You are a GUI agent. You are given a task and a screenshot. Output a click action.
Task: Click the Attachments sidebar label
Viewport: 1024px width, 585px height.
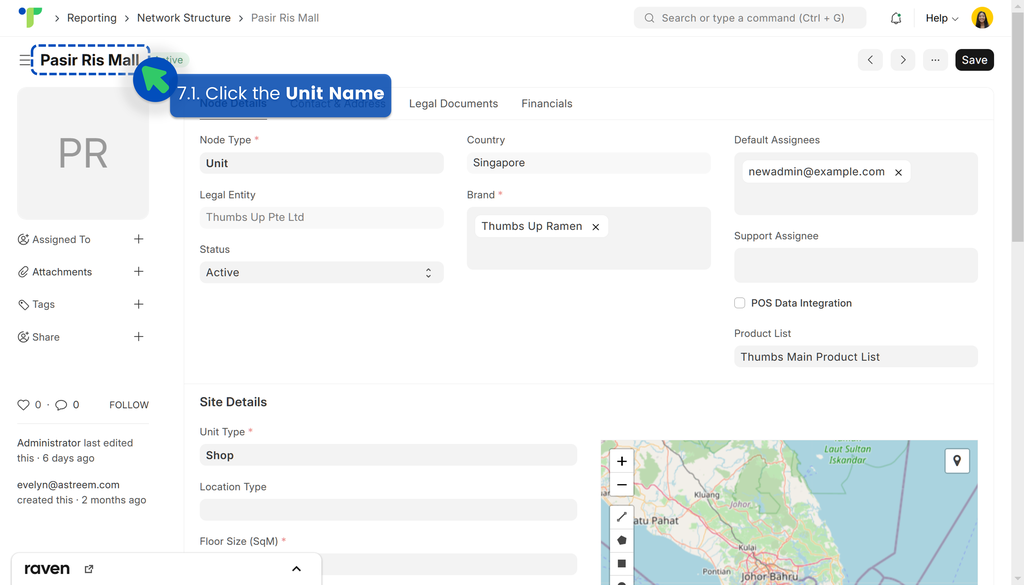(62, 272)
